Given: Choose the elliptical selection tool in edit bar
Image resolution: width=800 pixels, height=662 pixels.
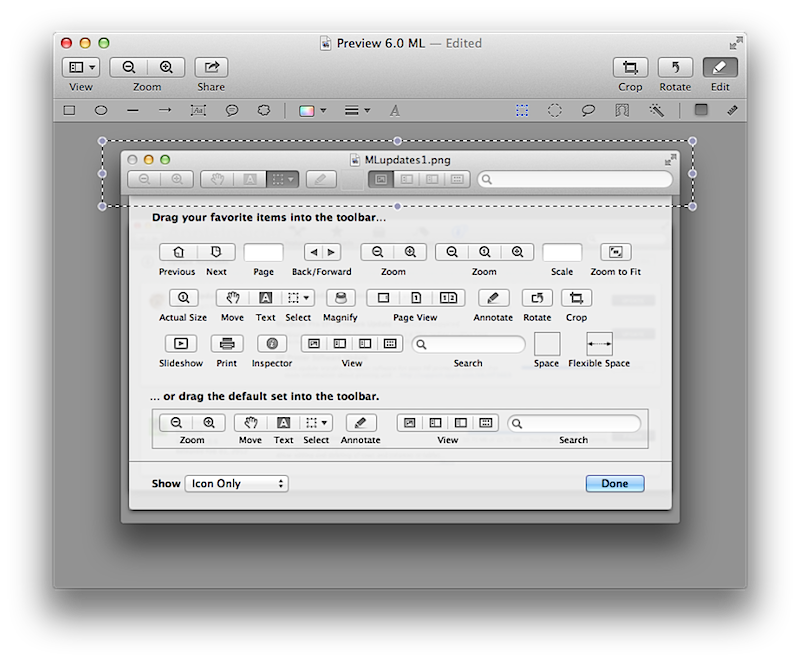Looking at the screenshot, I should pyautogui.click(x=555, y=111).
